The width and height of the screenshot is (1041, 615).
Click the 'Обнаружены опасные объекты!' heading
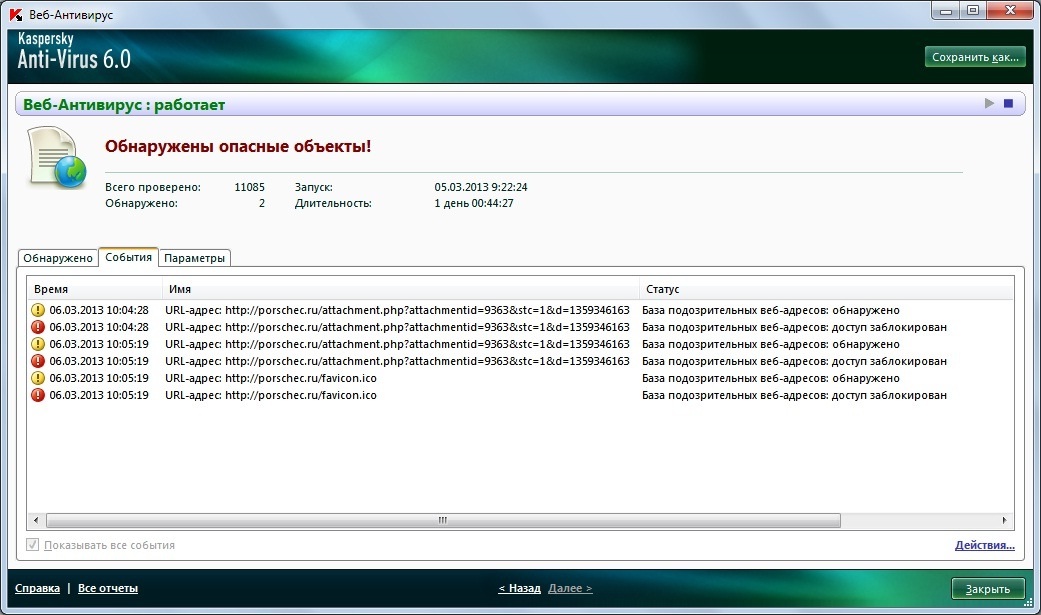click(238, 146)
